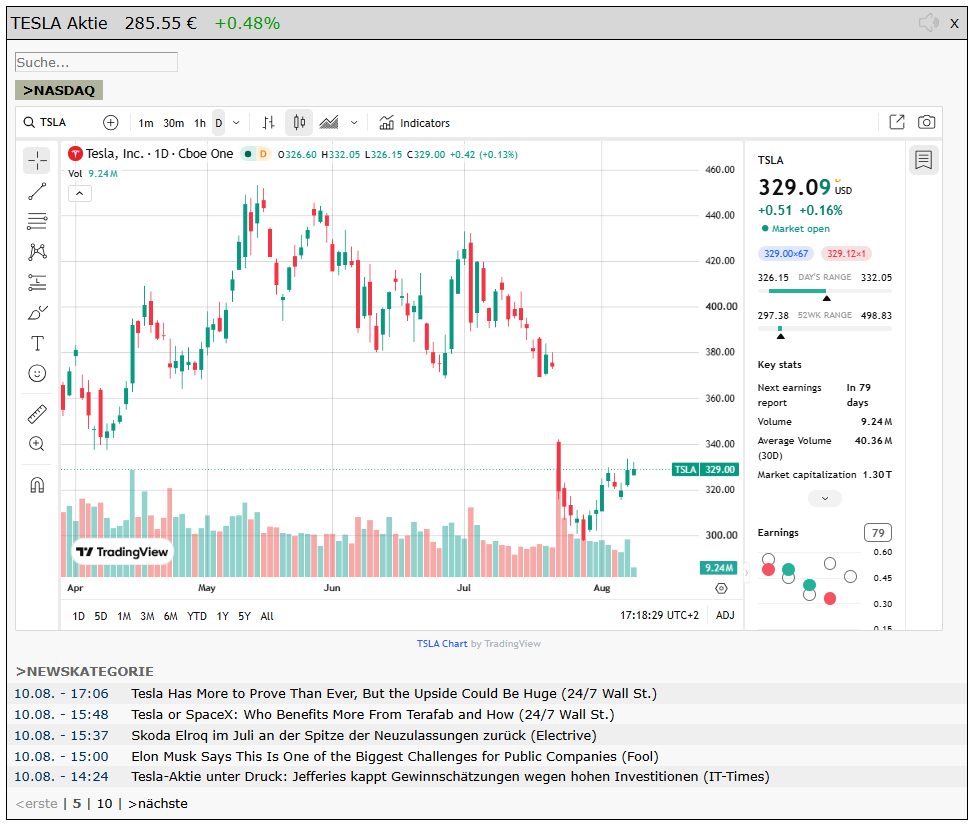
Task: Open chart settings gear on time axis
Action: (721, 588)
